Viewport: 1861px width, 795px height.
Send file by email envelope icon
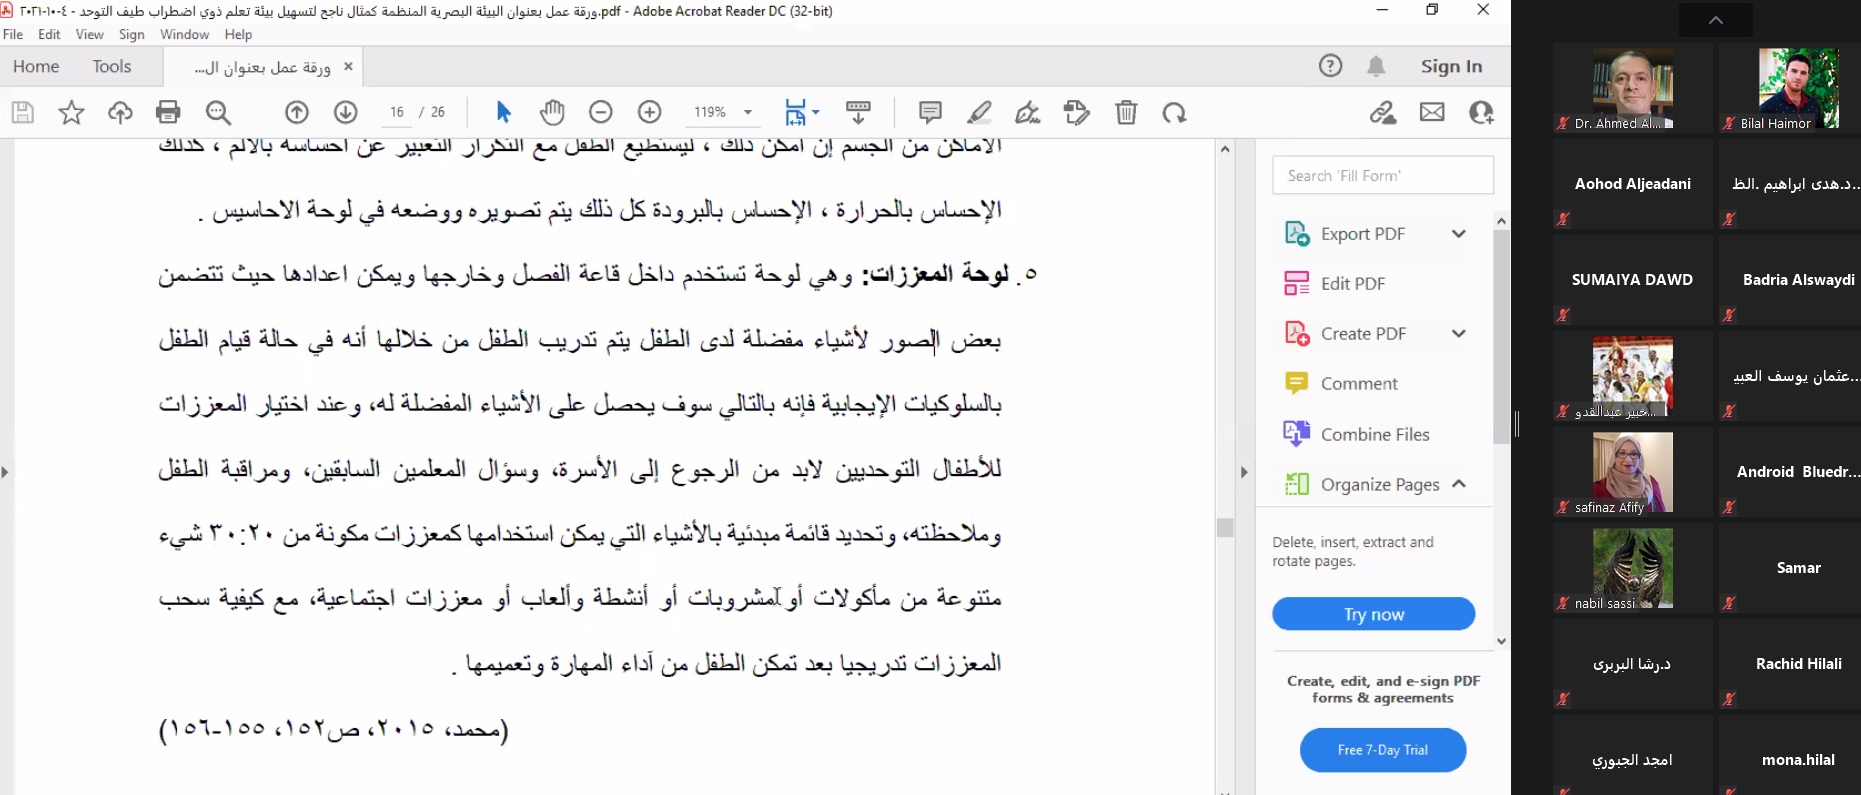tap(1432, 112)
